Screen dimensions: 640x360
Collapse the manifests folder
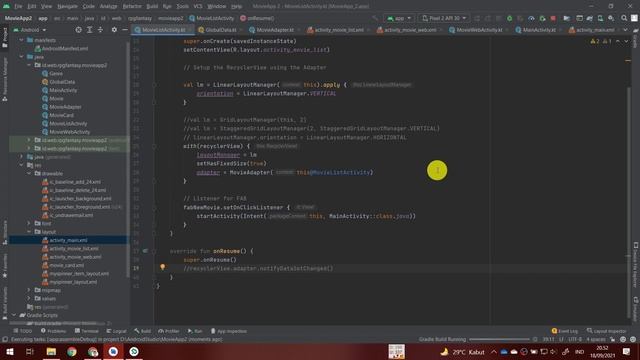tap(22, 40)
